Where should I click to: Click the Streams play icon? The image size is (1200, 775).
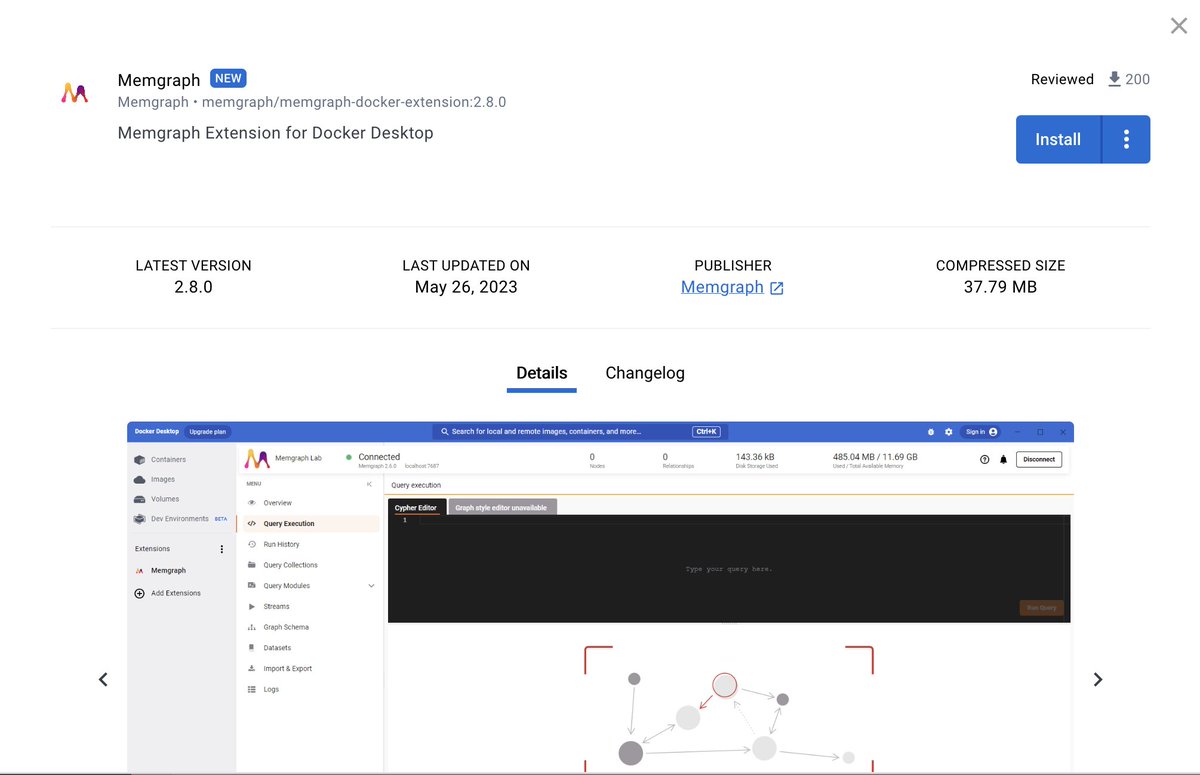pyautogui.click(x=252, y=607)
